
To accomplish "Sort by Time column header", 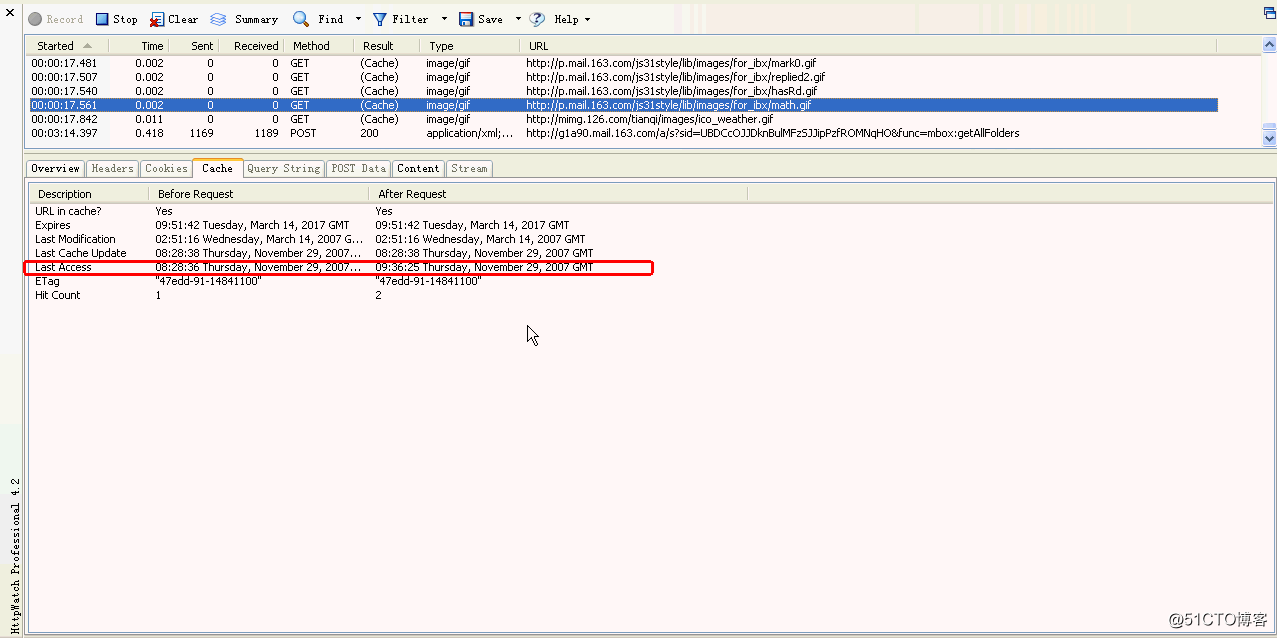I will [x=139, y=46].
